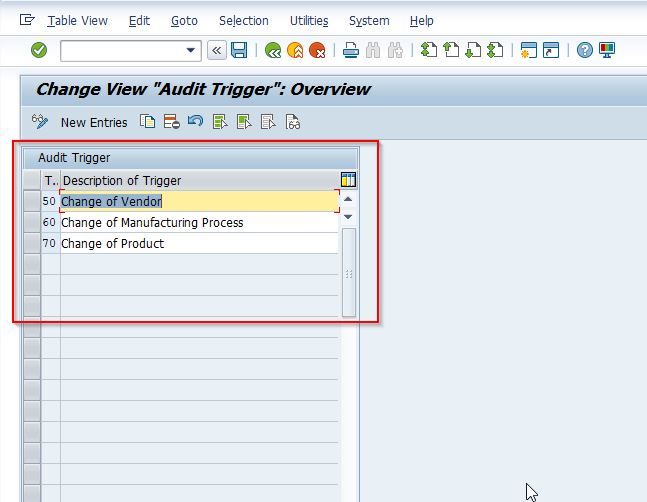Open the Help menu
The width and height of the screenshot is (647, 502).
coord(421,21)
